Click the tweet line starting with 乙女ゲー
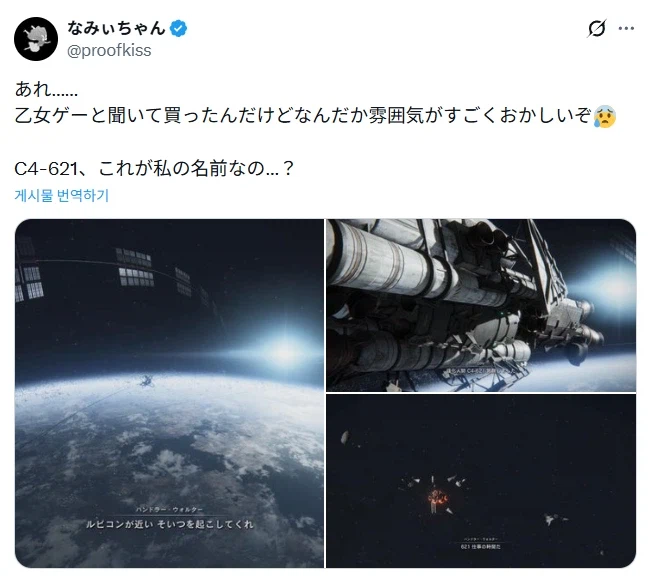 coord(315,116)
